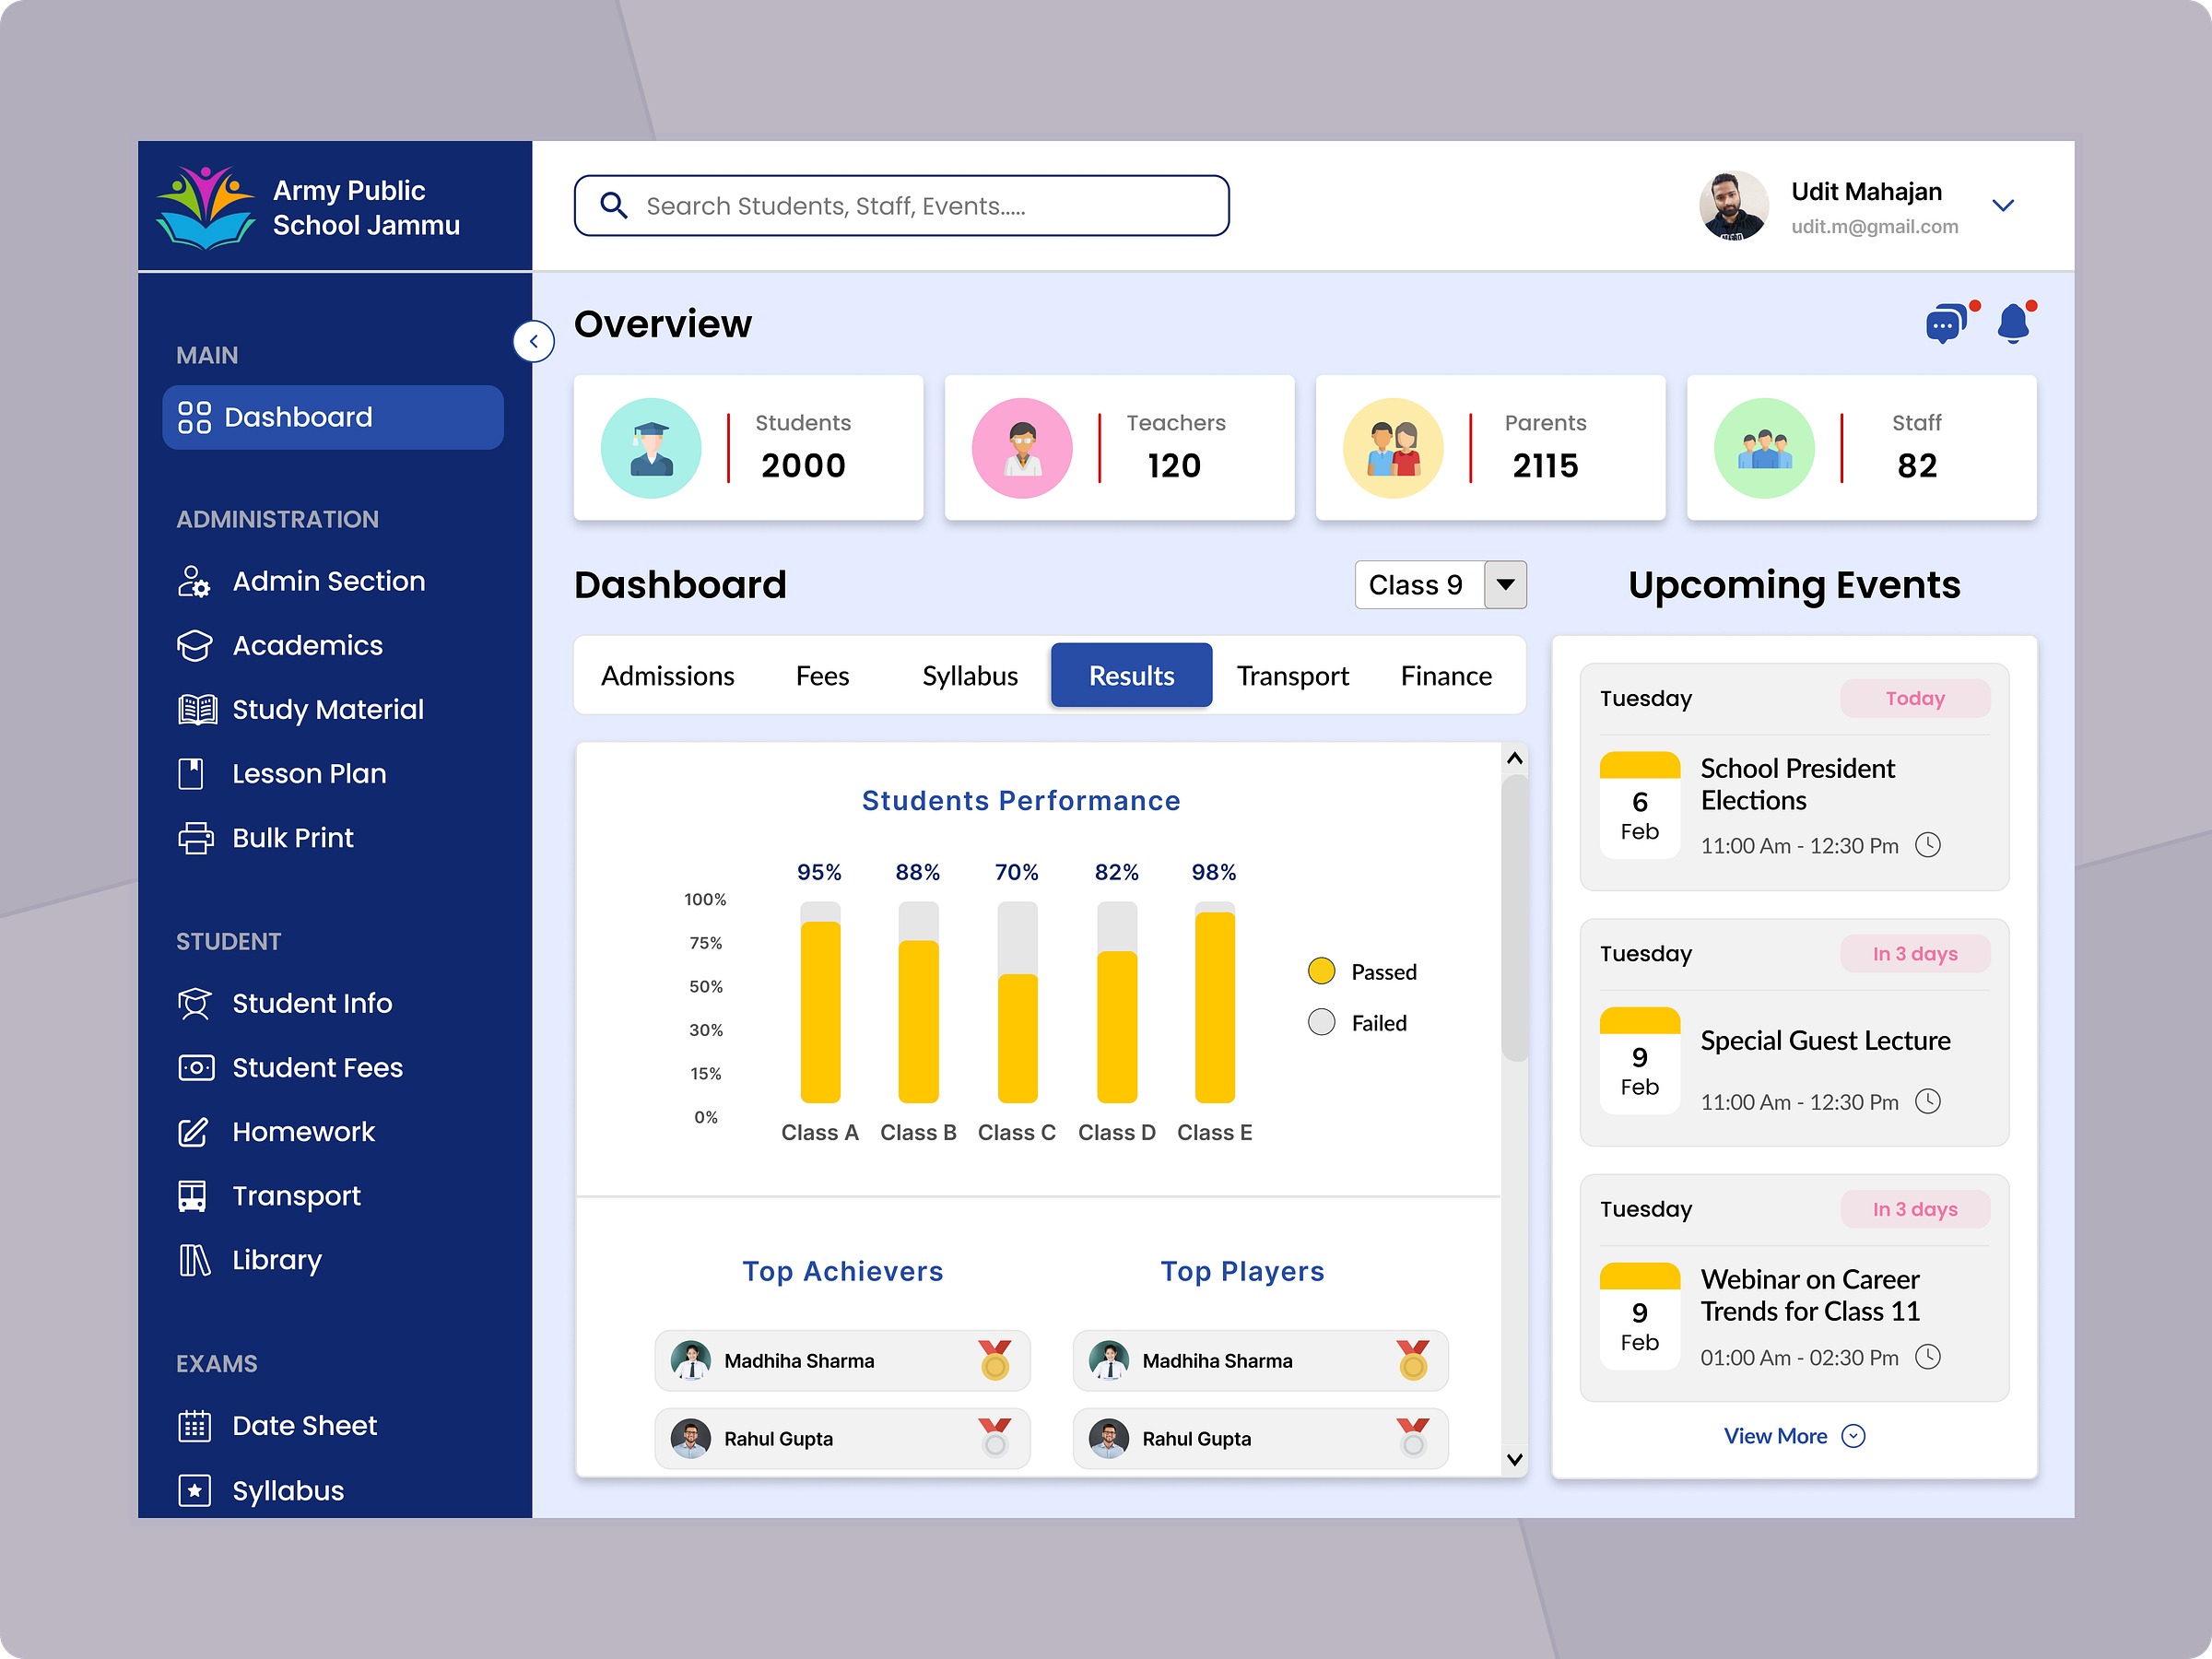Collapse the sidebar using the chevron button
The image size is (2212, 1659).
pyautogui.click(x=535, y=341)
